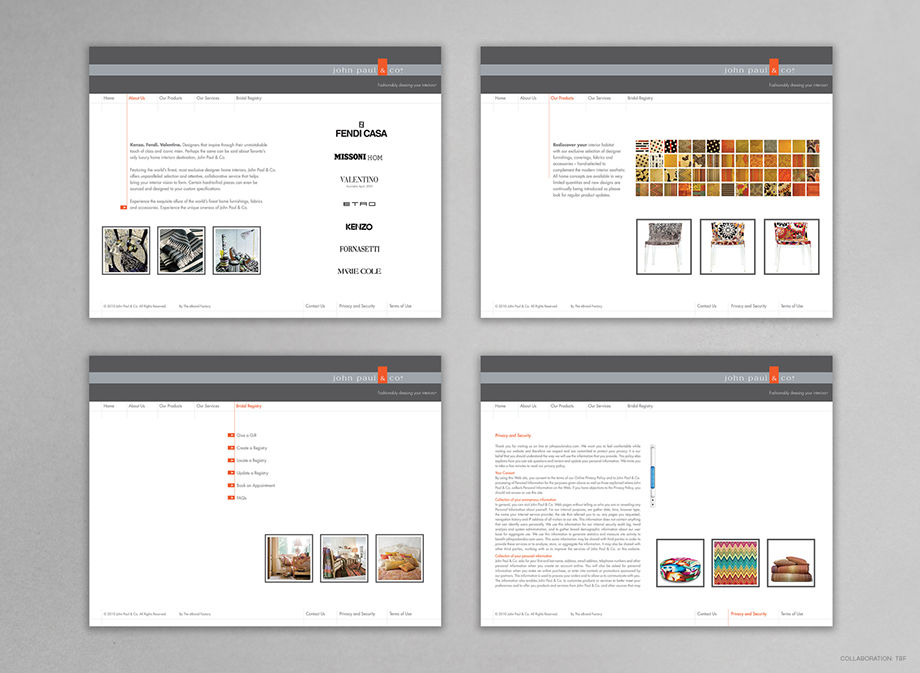Click the Valentino brand logo
Viewport: 920px width, 673px height.
point(359,180)
